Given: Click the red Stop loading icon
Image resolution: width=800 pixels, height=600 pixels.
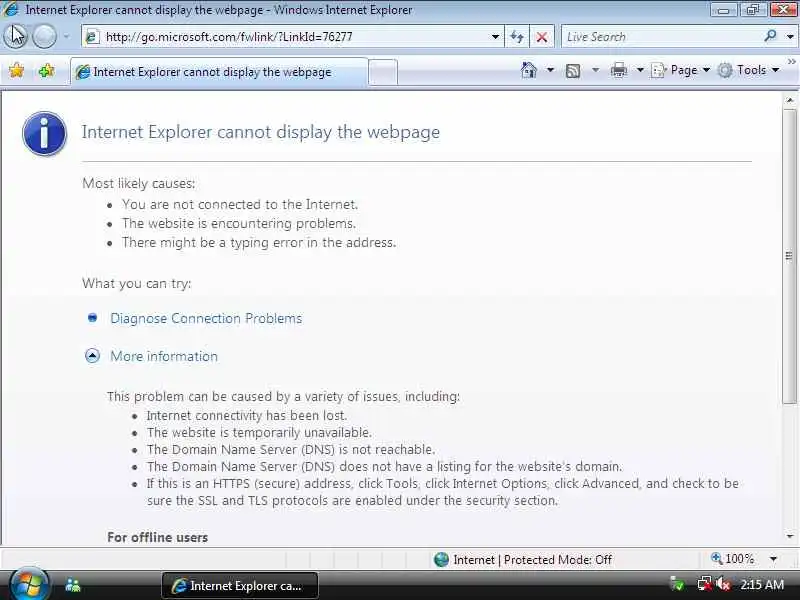Looking at the screenshot, I should pyautogui.click(x=542, y=37).
